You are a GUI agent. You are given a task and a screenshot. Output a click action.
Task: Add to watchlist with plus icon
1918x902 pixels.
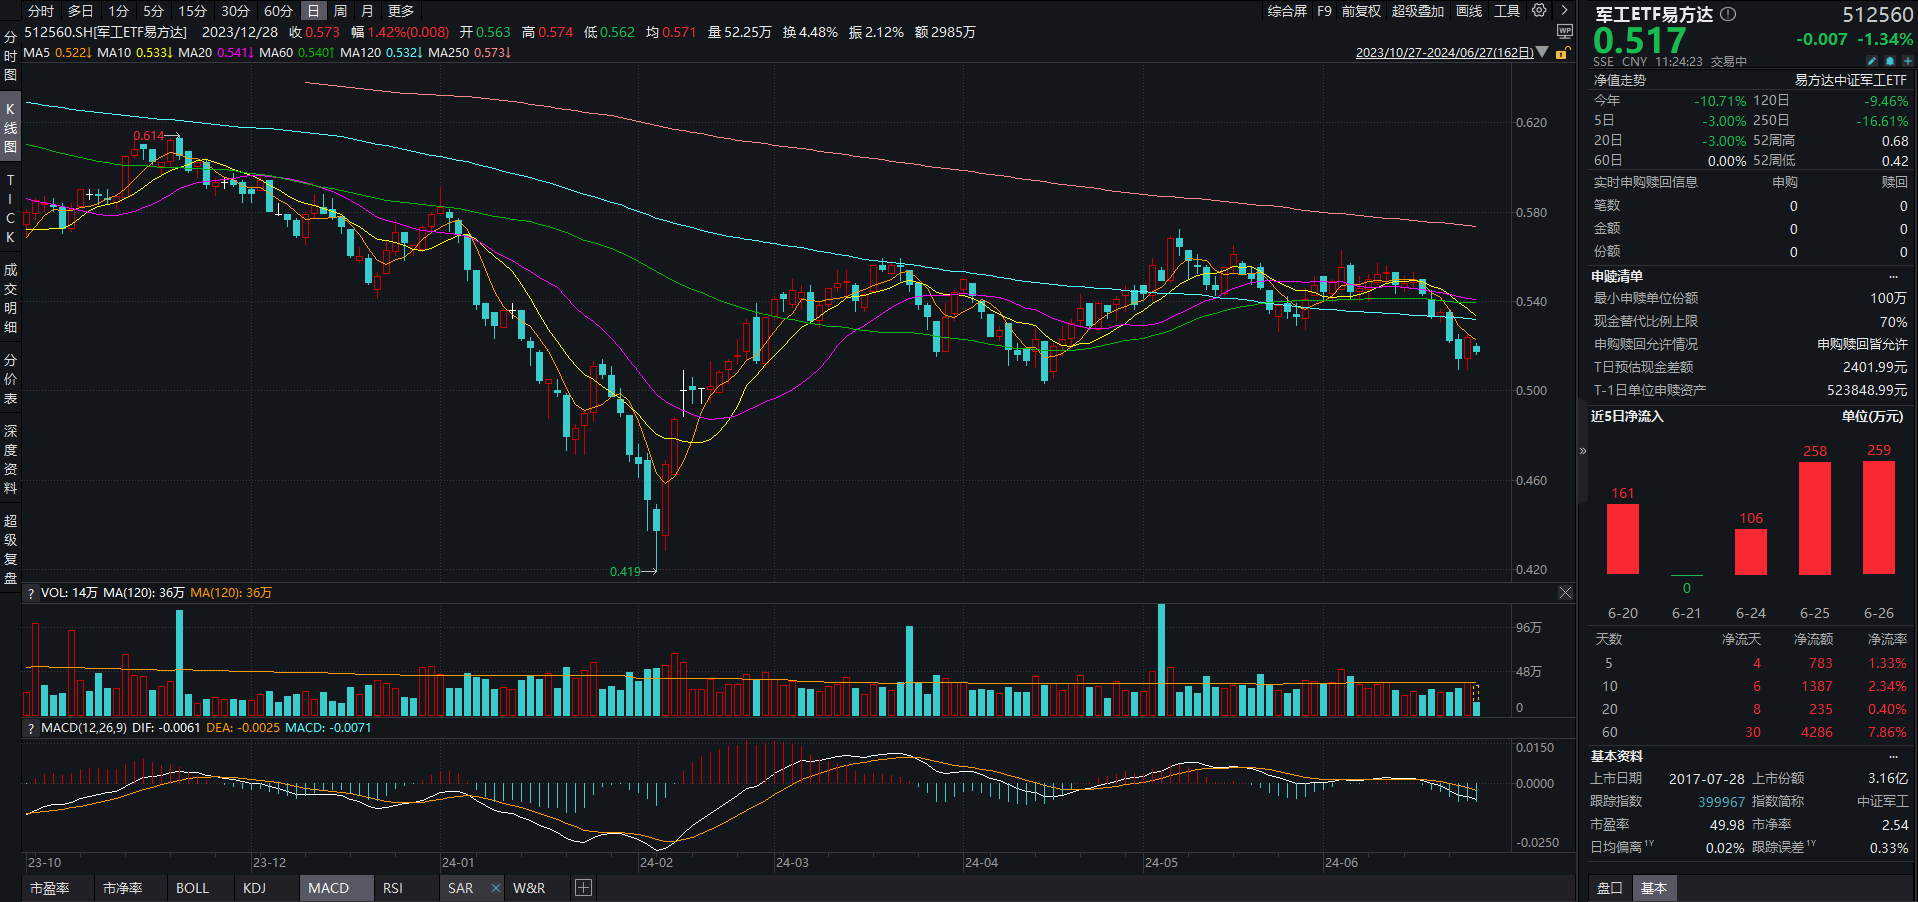(1907, 61)
